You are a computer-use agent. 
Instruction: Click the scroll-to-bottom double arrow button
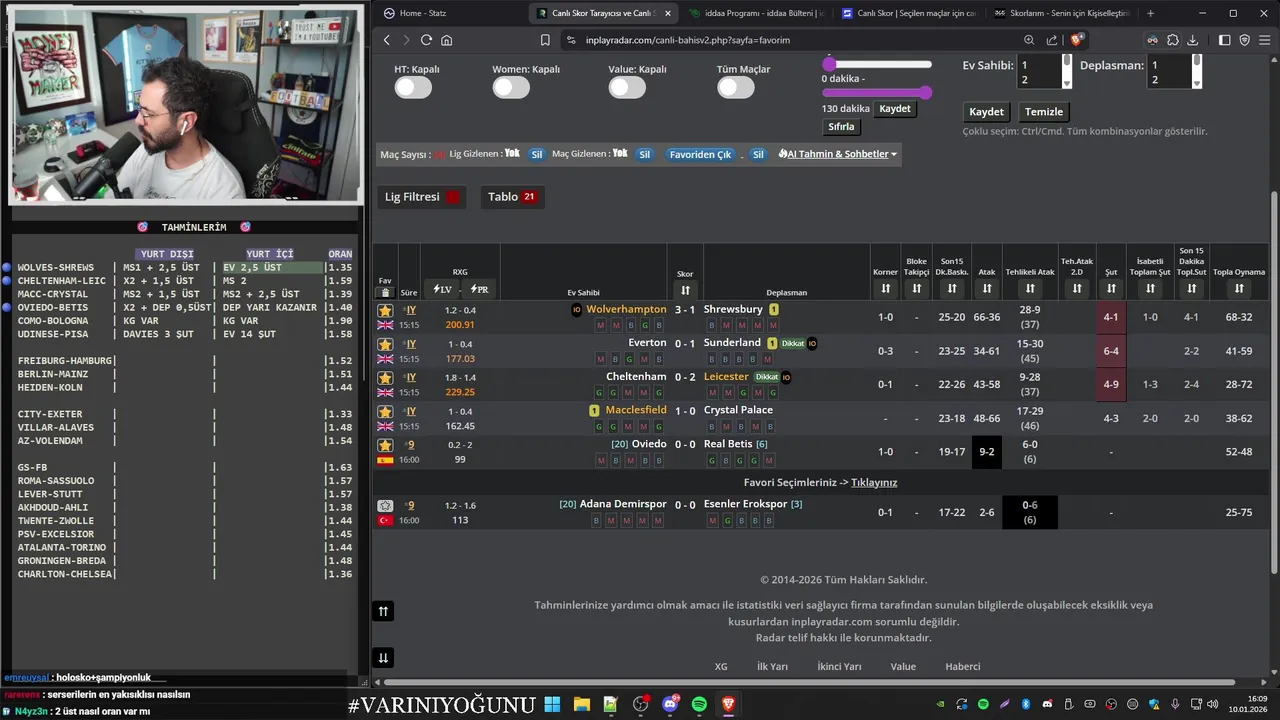click(x=383, y=657)
